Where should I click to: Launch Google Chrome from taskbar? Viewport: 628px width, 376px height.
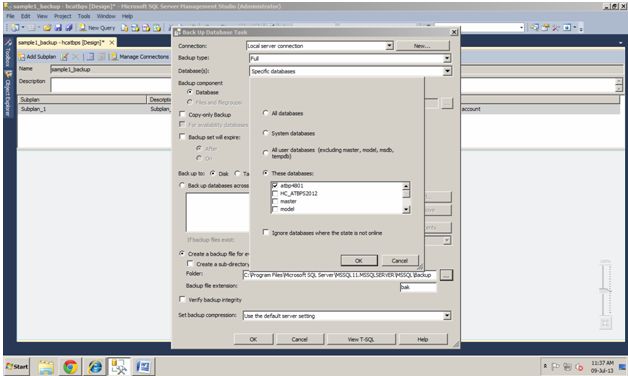[70, 367]
